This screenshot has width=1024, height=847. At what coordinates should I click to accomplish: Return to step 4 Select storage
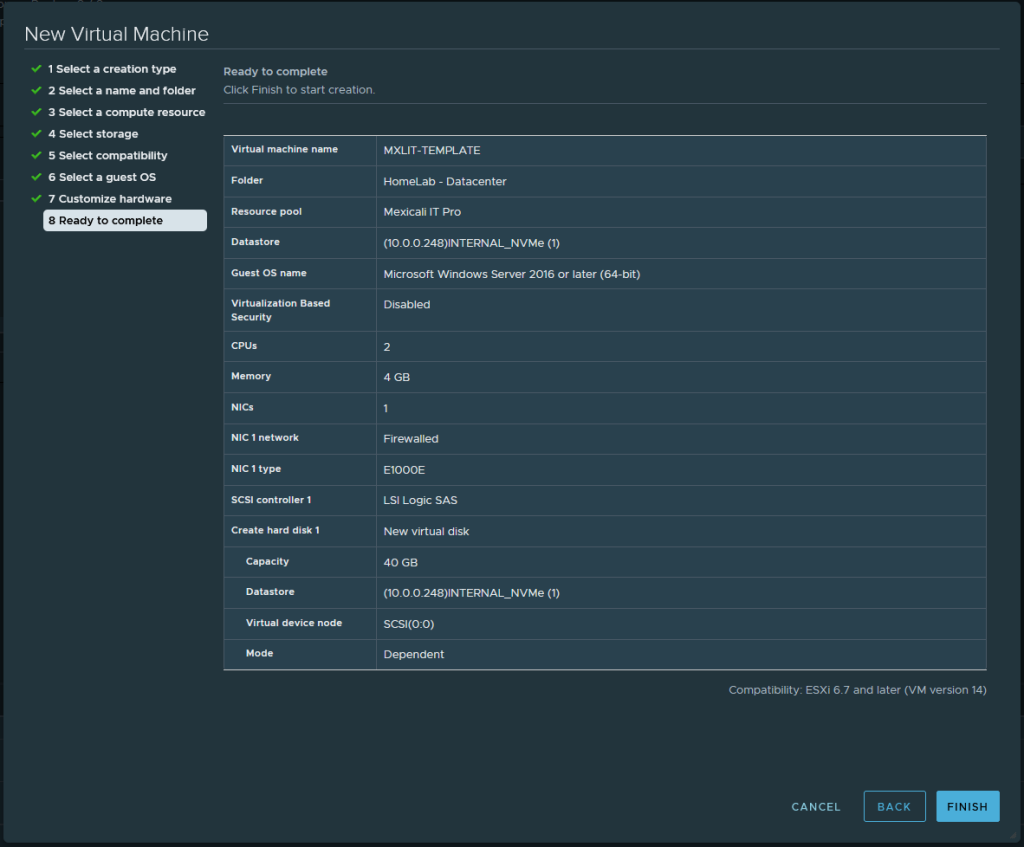[93, 134]
